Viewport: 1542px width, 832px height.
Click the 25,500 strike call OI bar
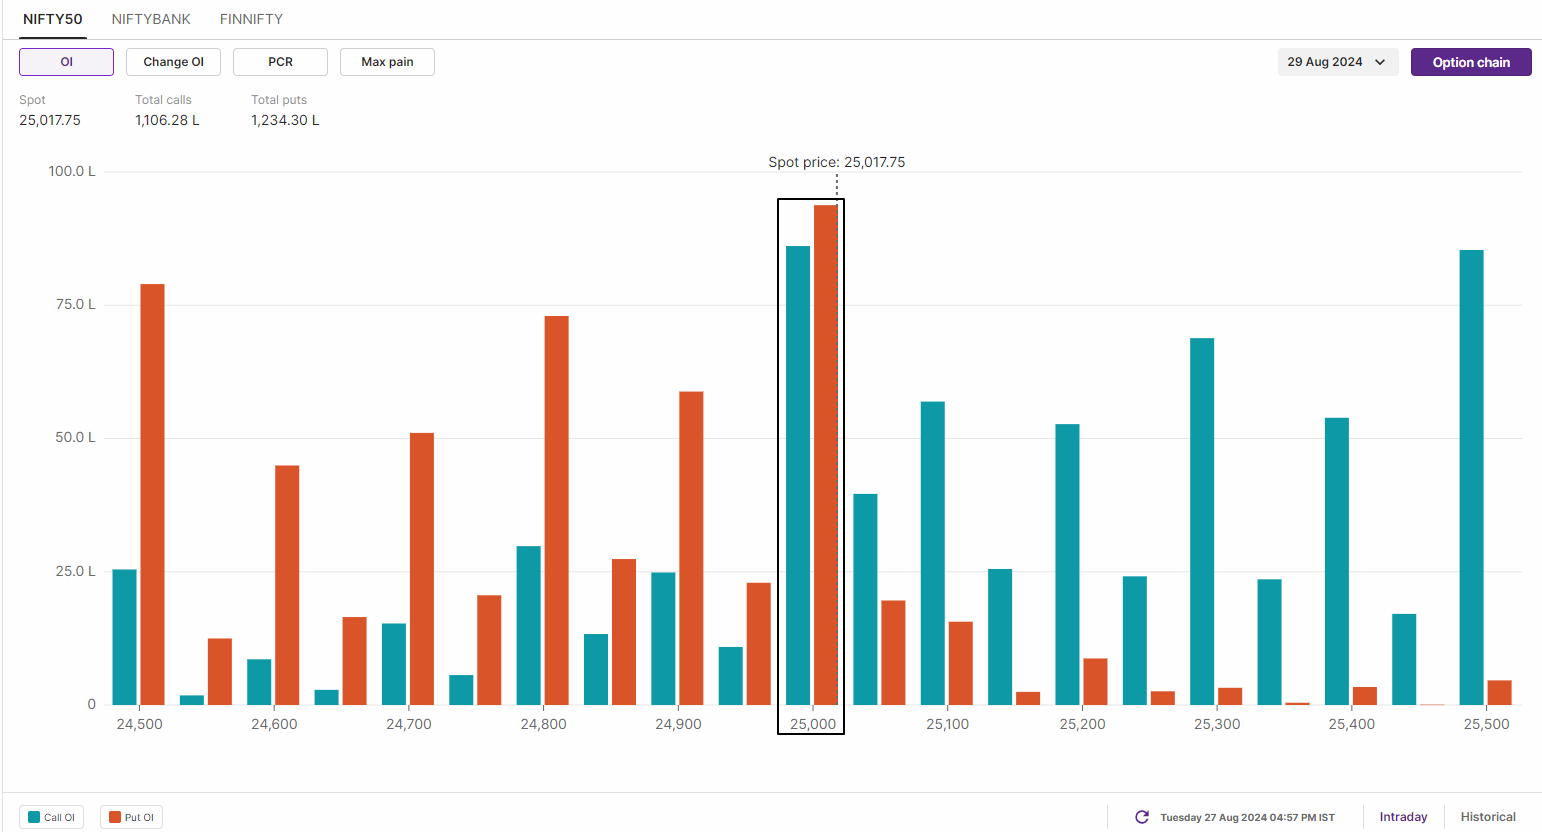point(1471,477)
